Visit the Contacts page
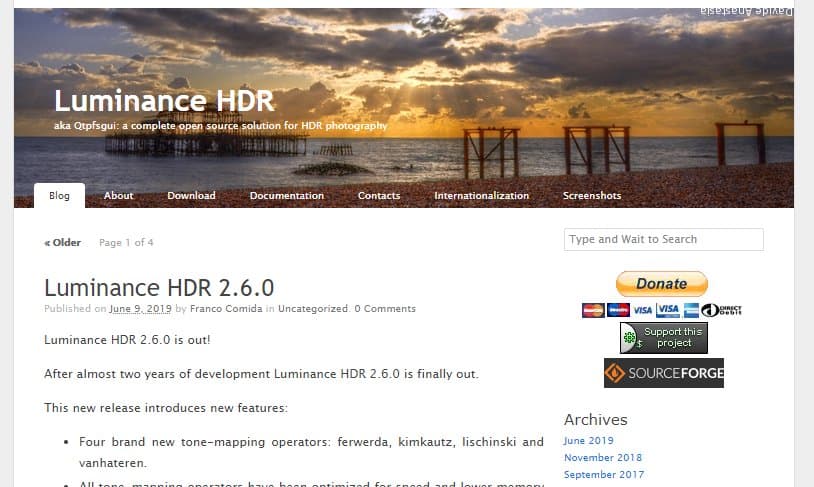The height and width of the screenshot is (487, 814). click(x=379, y=195)
